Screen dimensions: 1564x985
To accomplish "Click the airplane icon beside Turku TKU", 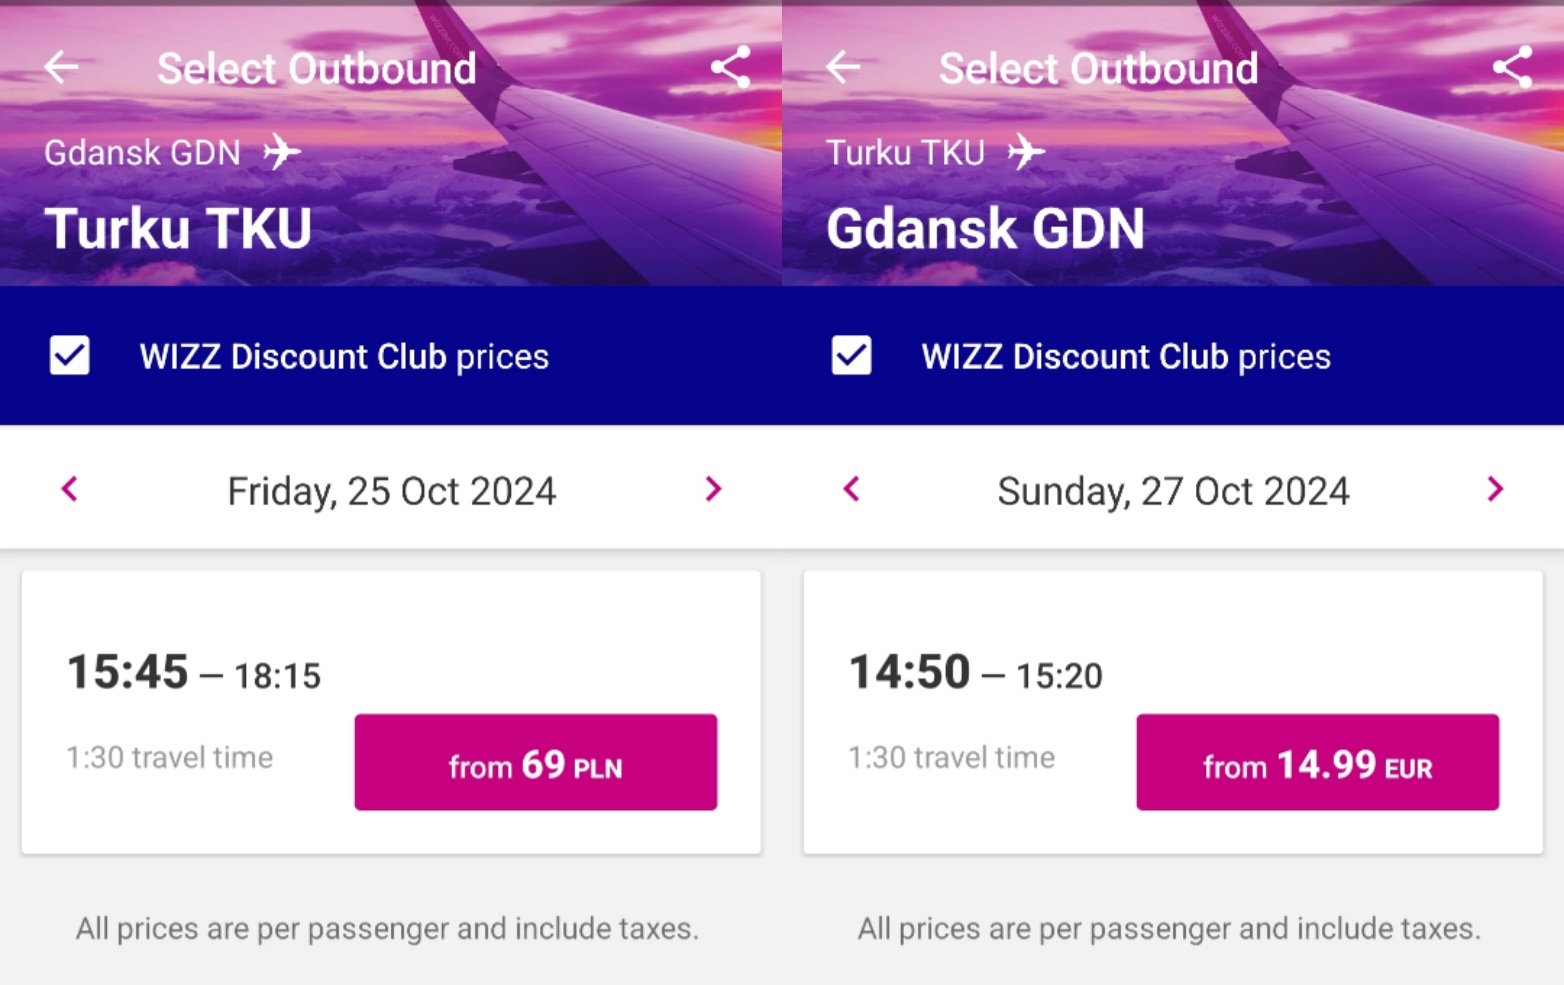I will [x=1026, y=152].
